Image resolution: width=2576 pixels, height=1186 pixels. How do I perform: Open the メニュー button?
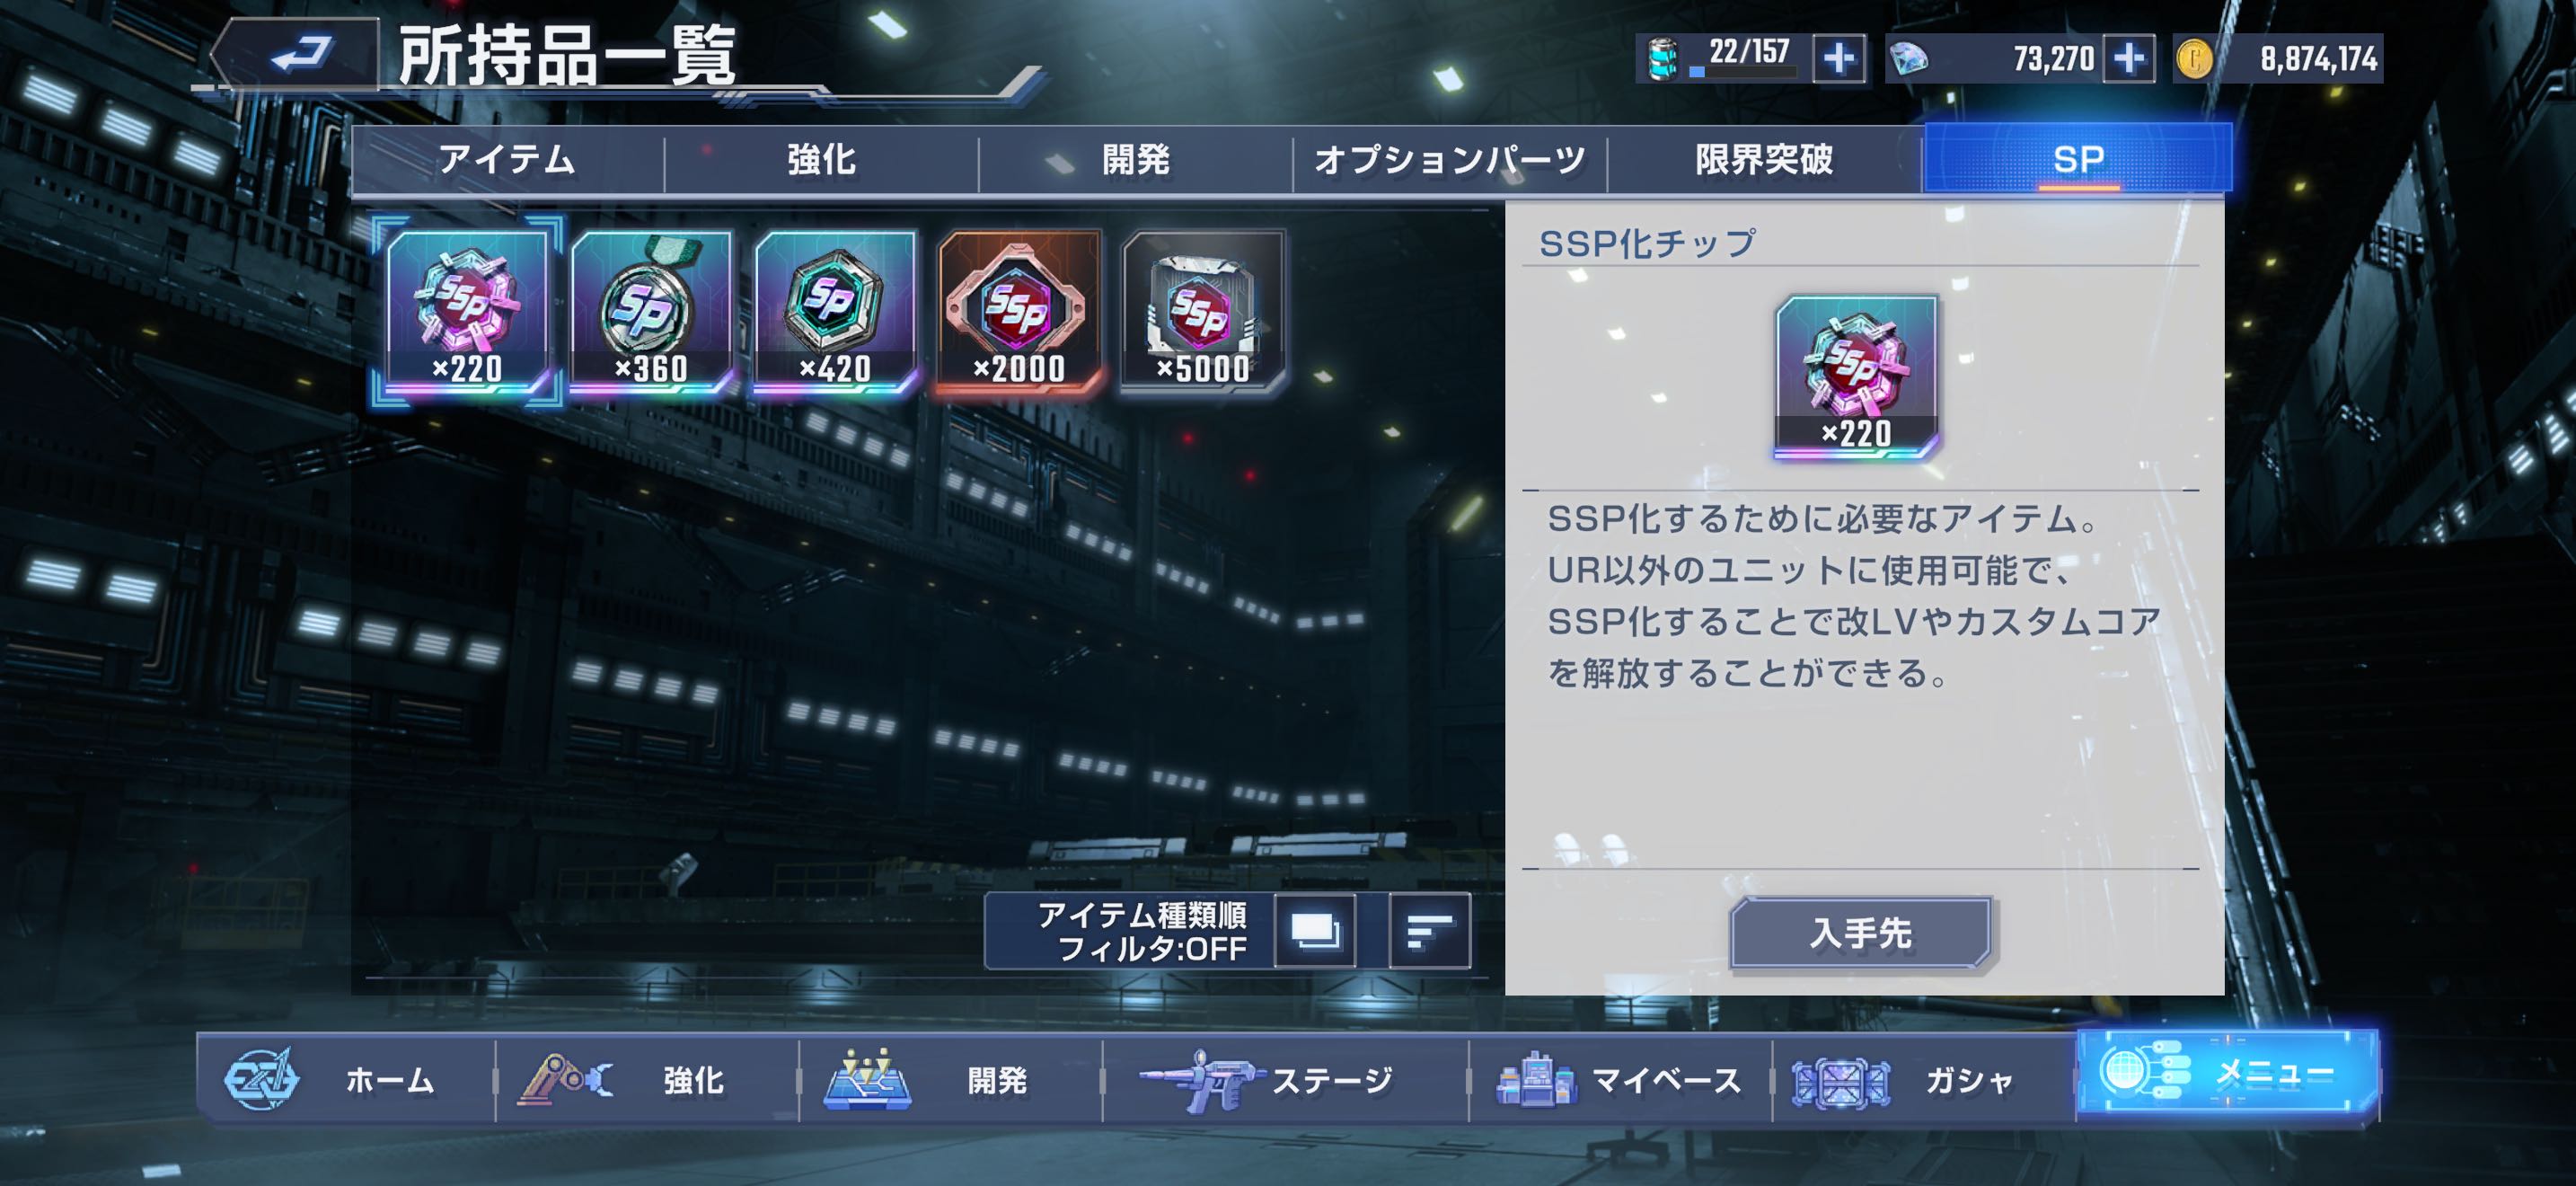pyautogui.click(x=2227, y=1073)
